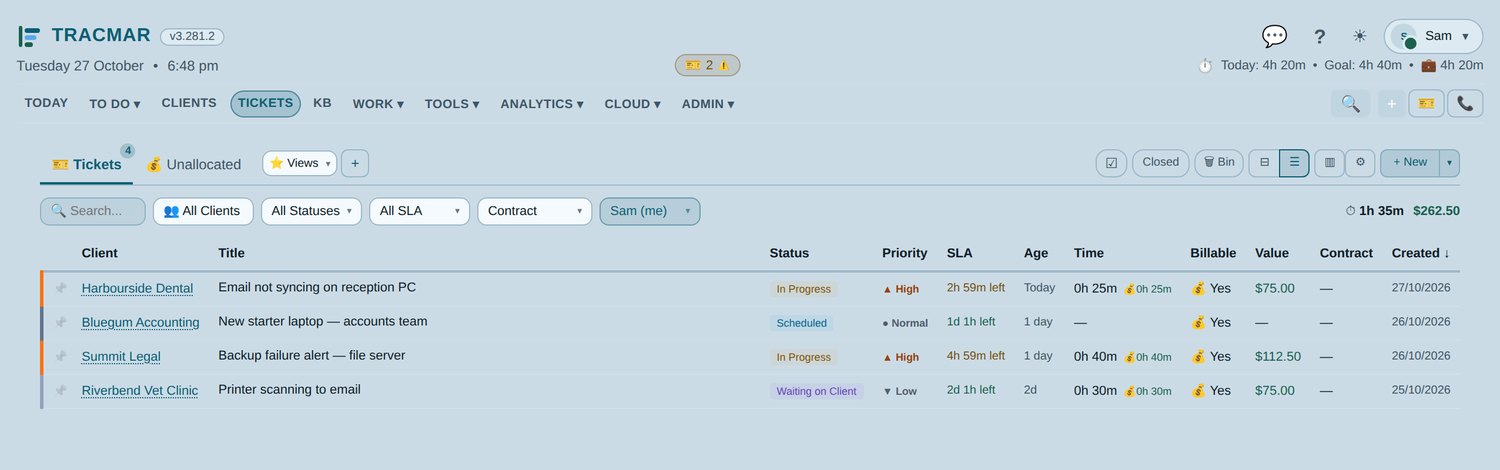Go to the TODAY page
Image resolution: width=1500 pixels, height=470 pixels.
click(x=46, y=103)
